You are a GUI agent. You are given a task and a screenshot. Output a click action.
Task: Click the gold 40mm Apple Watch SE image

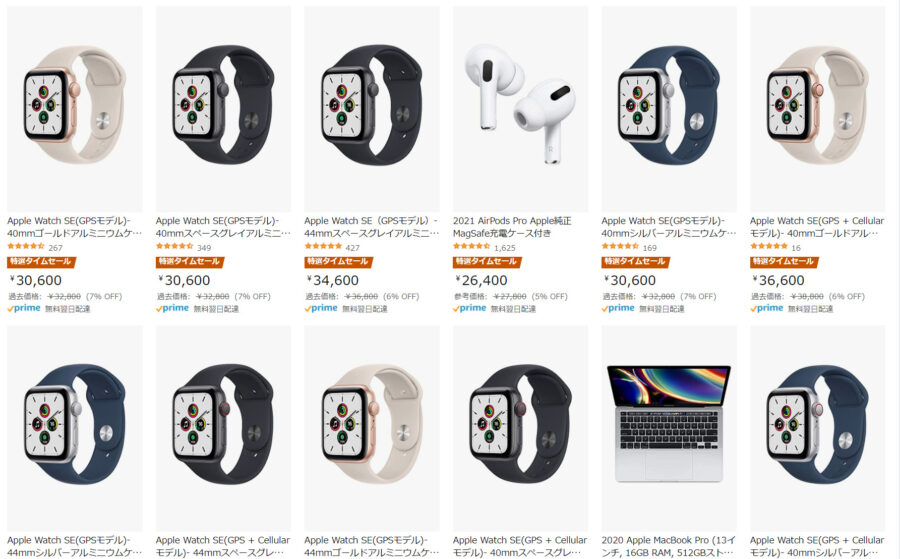click(x=75, y=109)
